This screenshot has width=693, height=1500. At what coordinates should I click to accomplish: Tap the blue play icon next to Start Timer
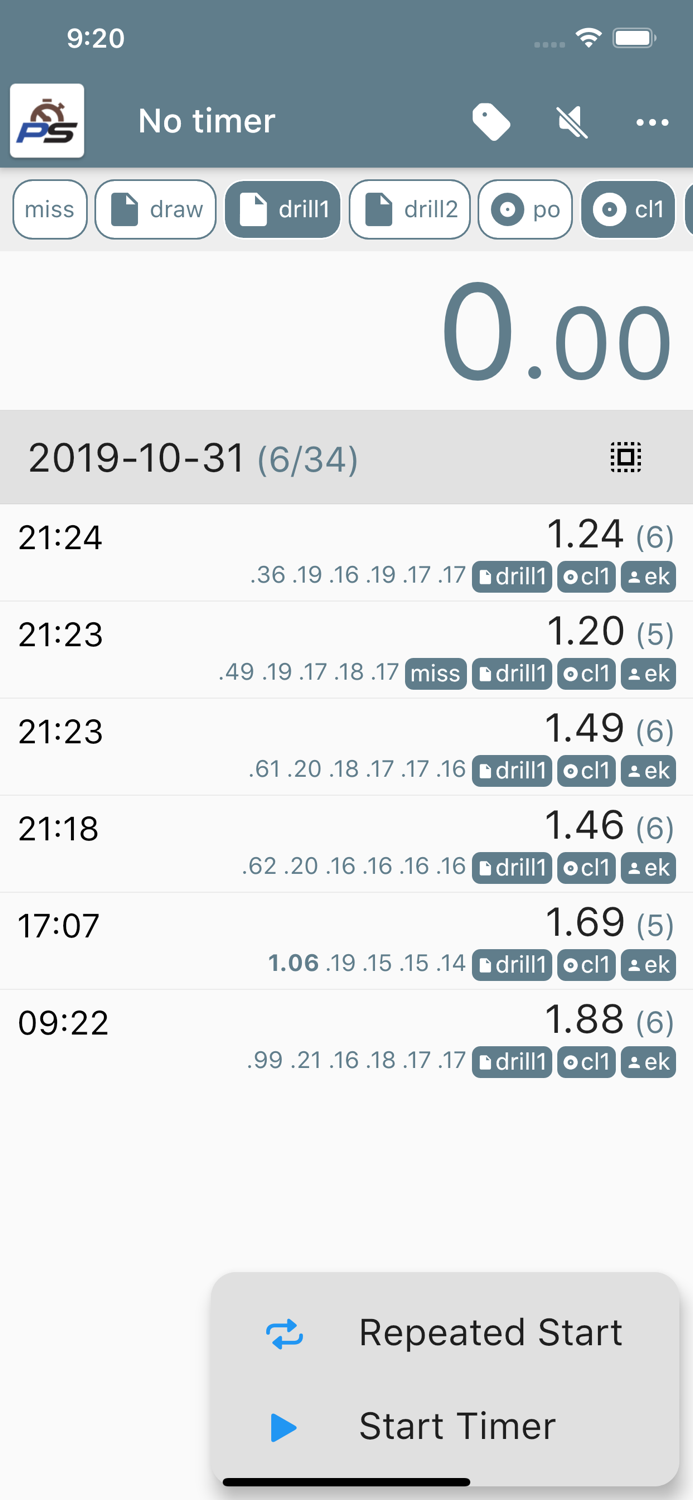(283, 1426)
